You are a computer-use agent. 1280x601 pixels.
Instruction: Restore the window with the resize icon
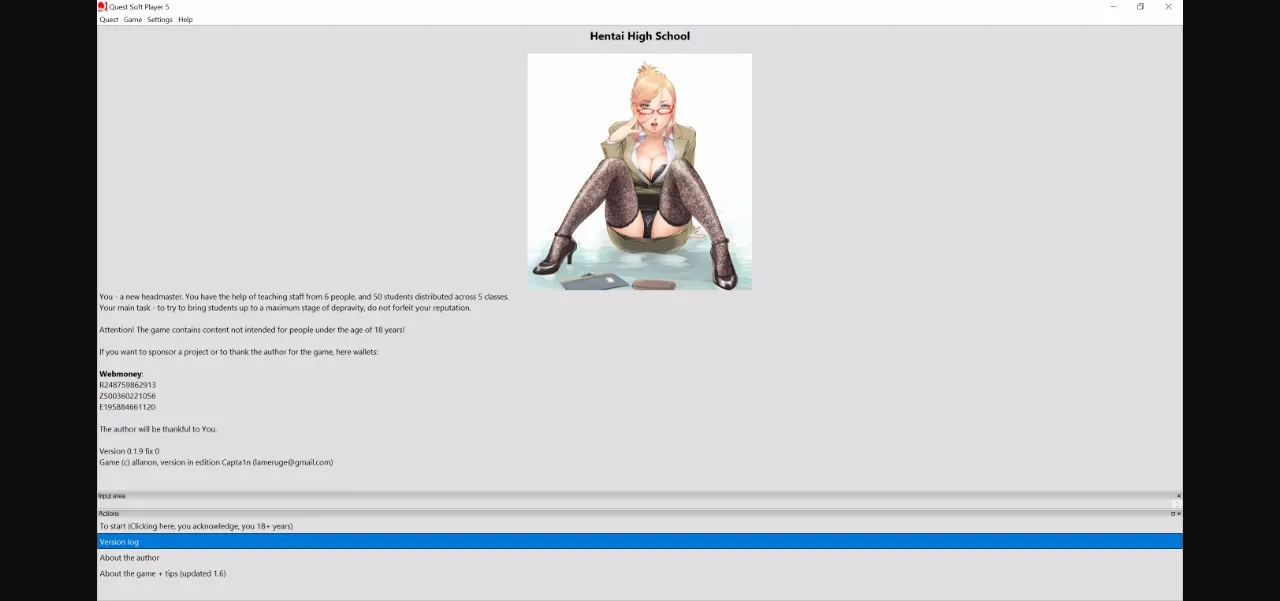click(1140, 7)
